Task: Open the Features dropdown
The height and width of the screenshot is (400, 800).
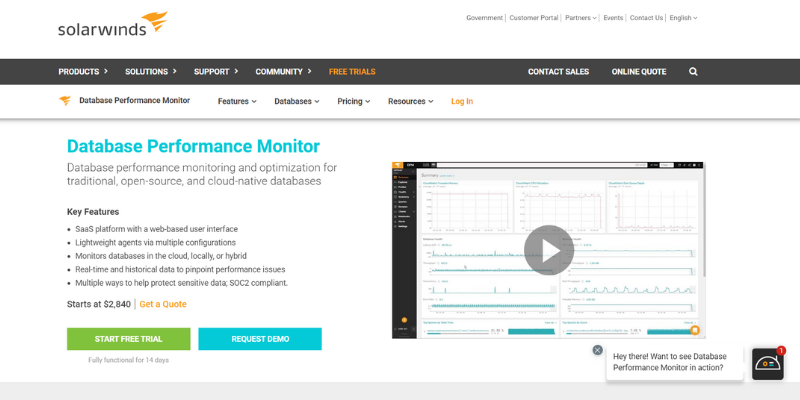Action: [237, 102]
